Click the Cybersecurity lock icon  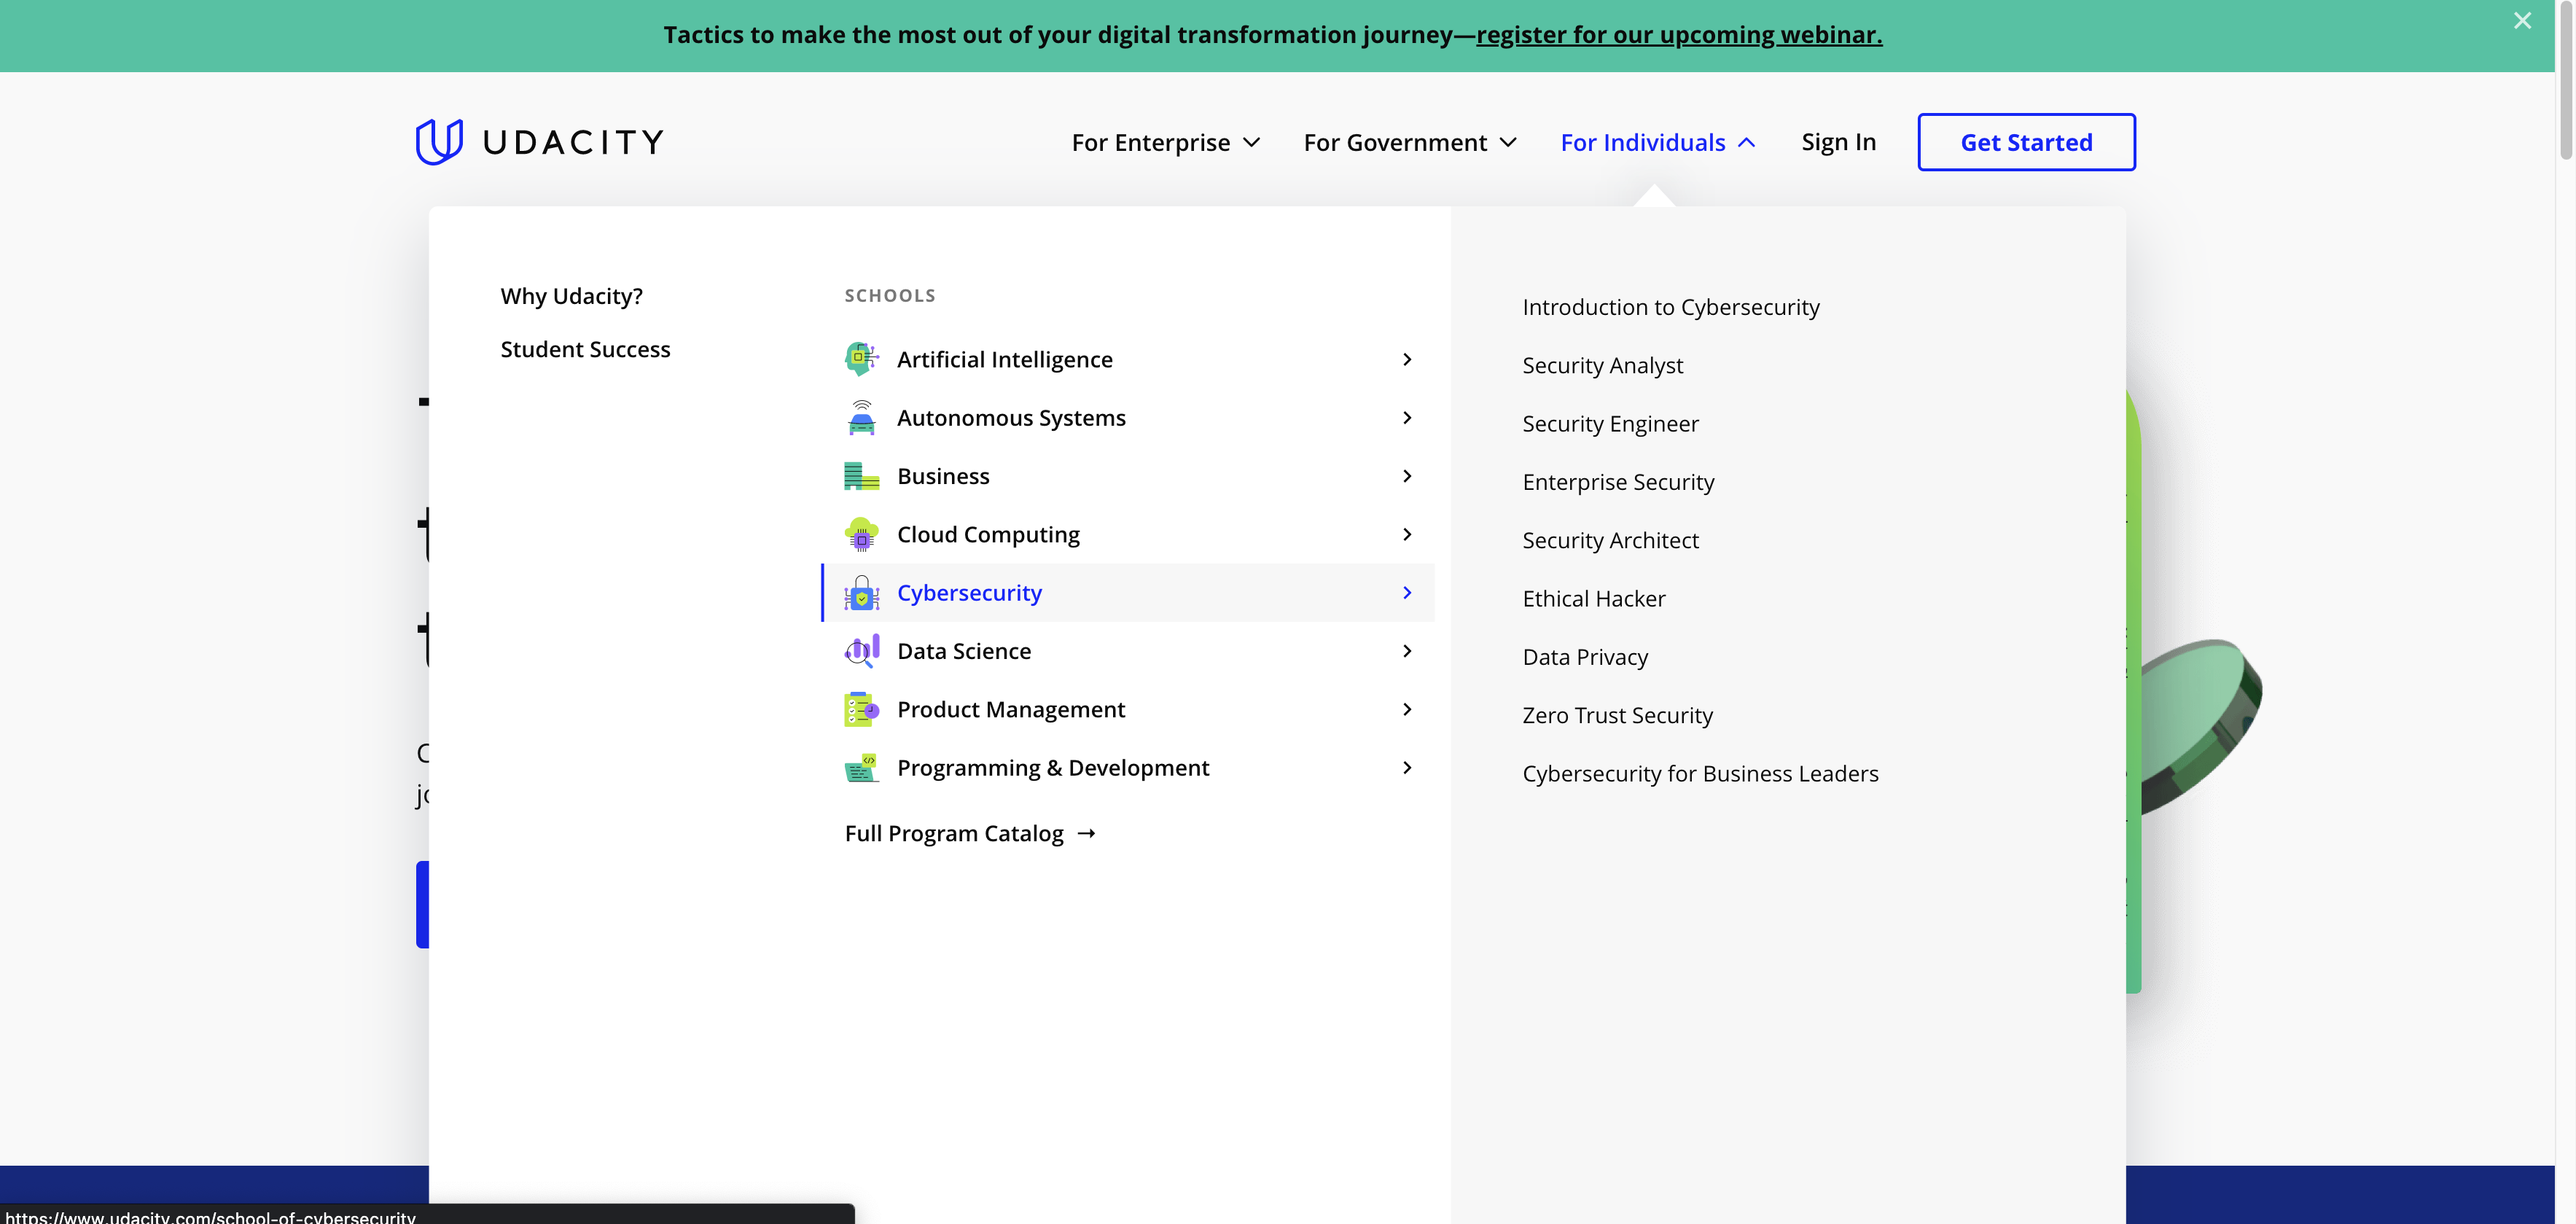(x=861, y=593)
